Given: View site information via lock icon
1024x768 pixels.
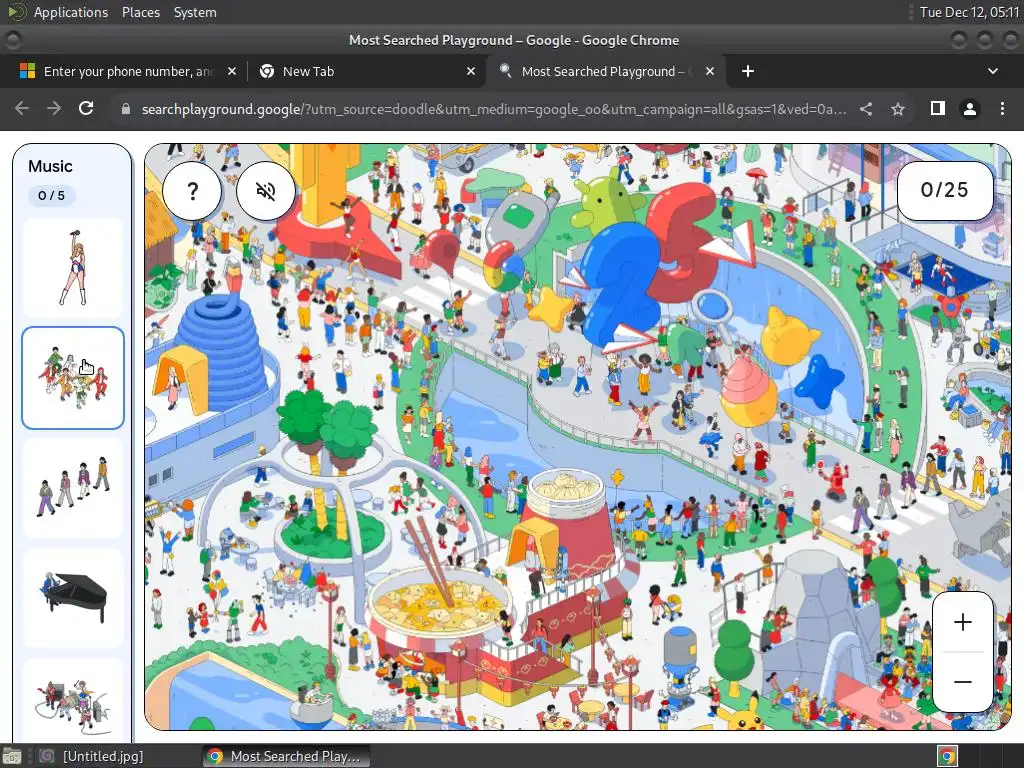Looking at the screenshot, I should tap(125, 109).
